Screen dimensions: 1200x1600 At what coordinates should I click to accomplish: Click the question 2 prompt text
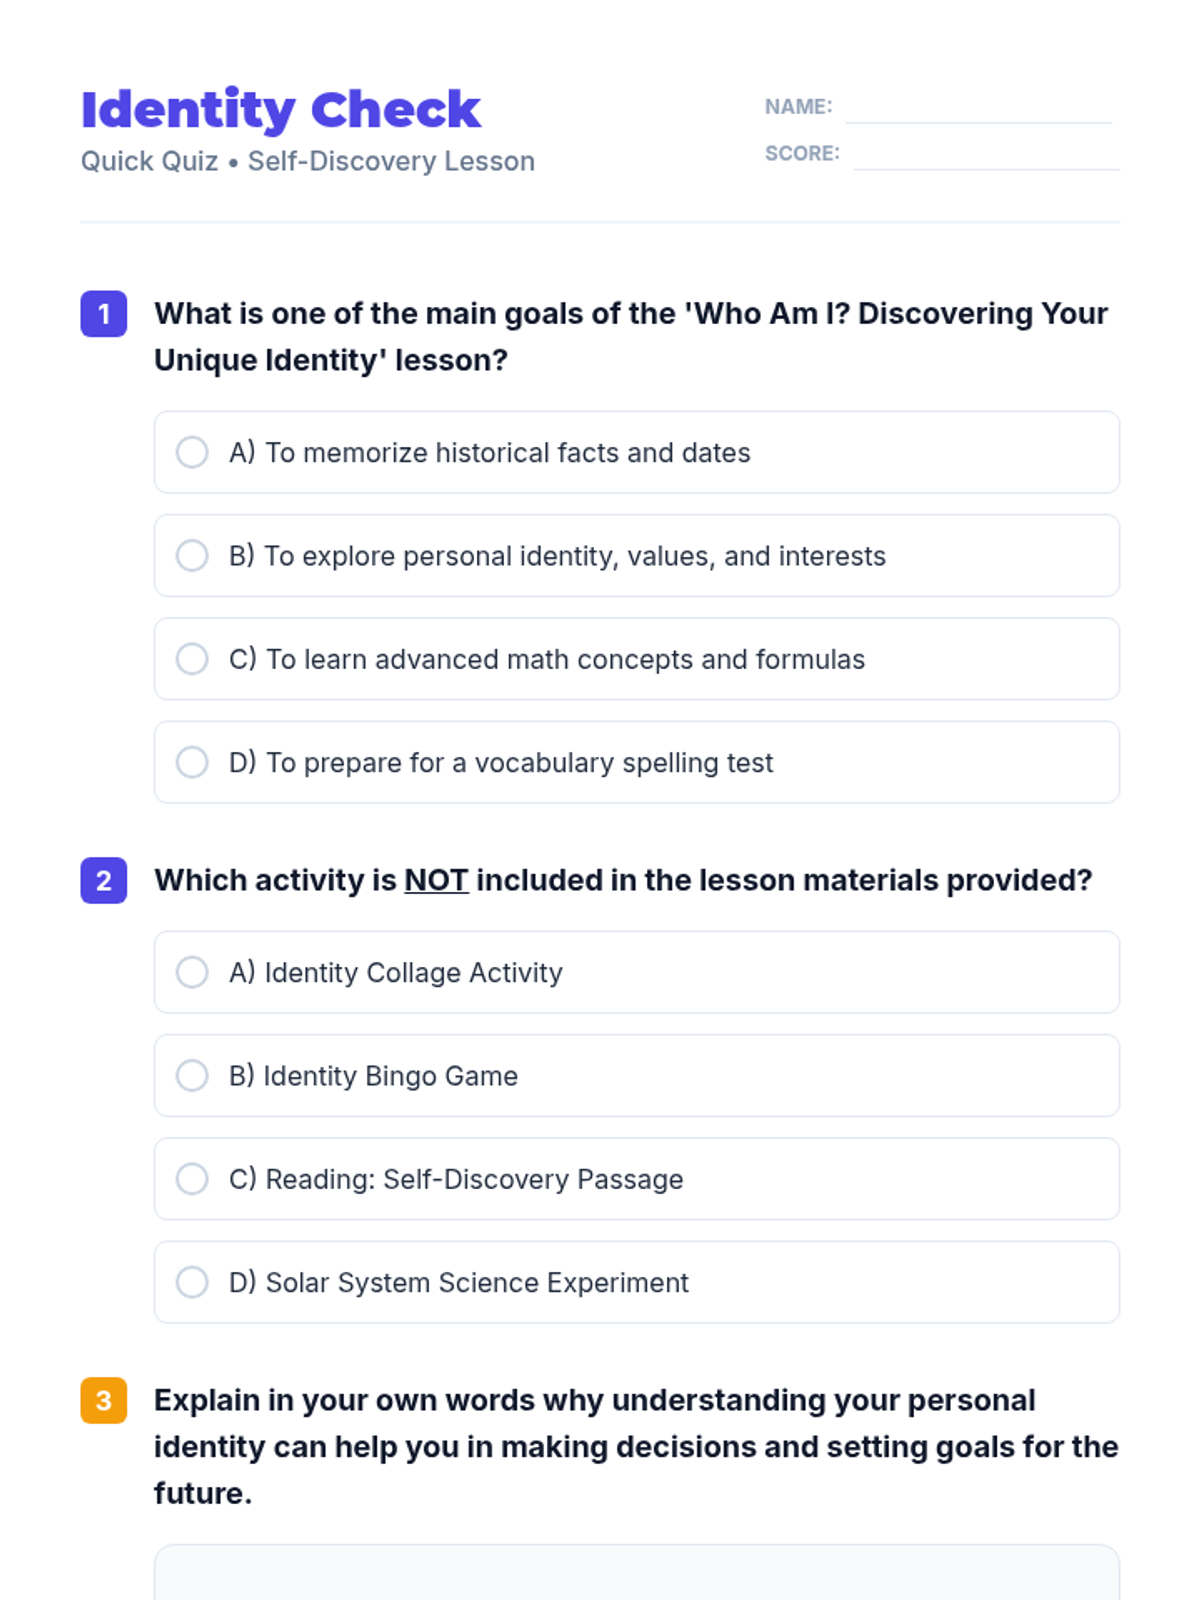pyautogui.click(x=623, y=880)
